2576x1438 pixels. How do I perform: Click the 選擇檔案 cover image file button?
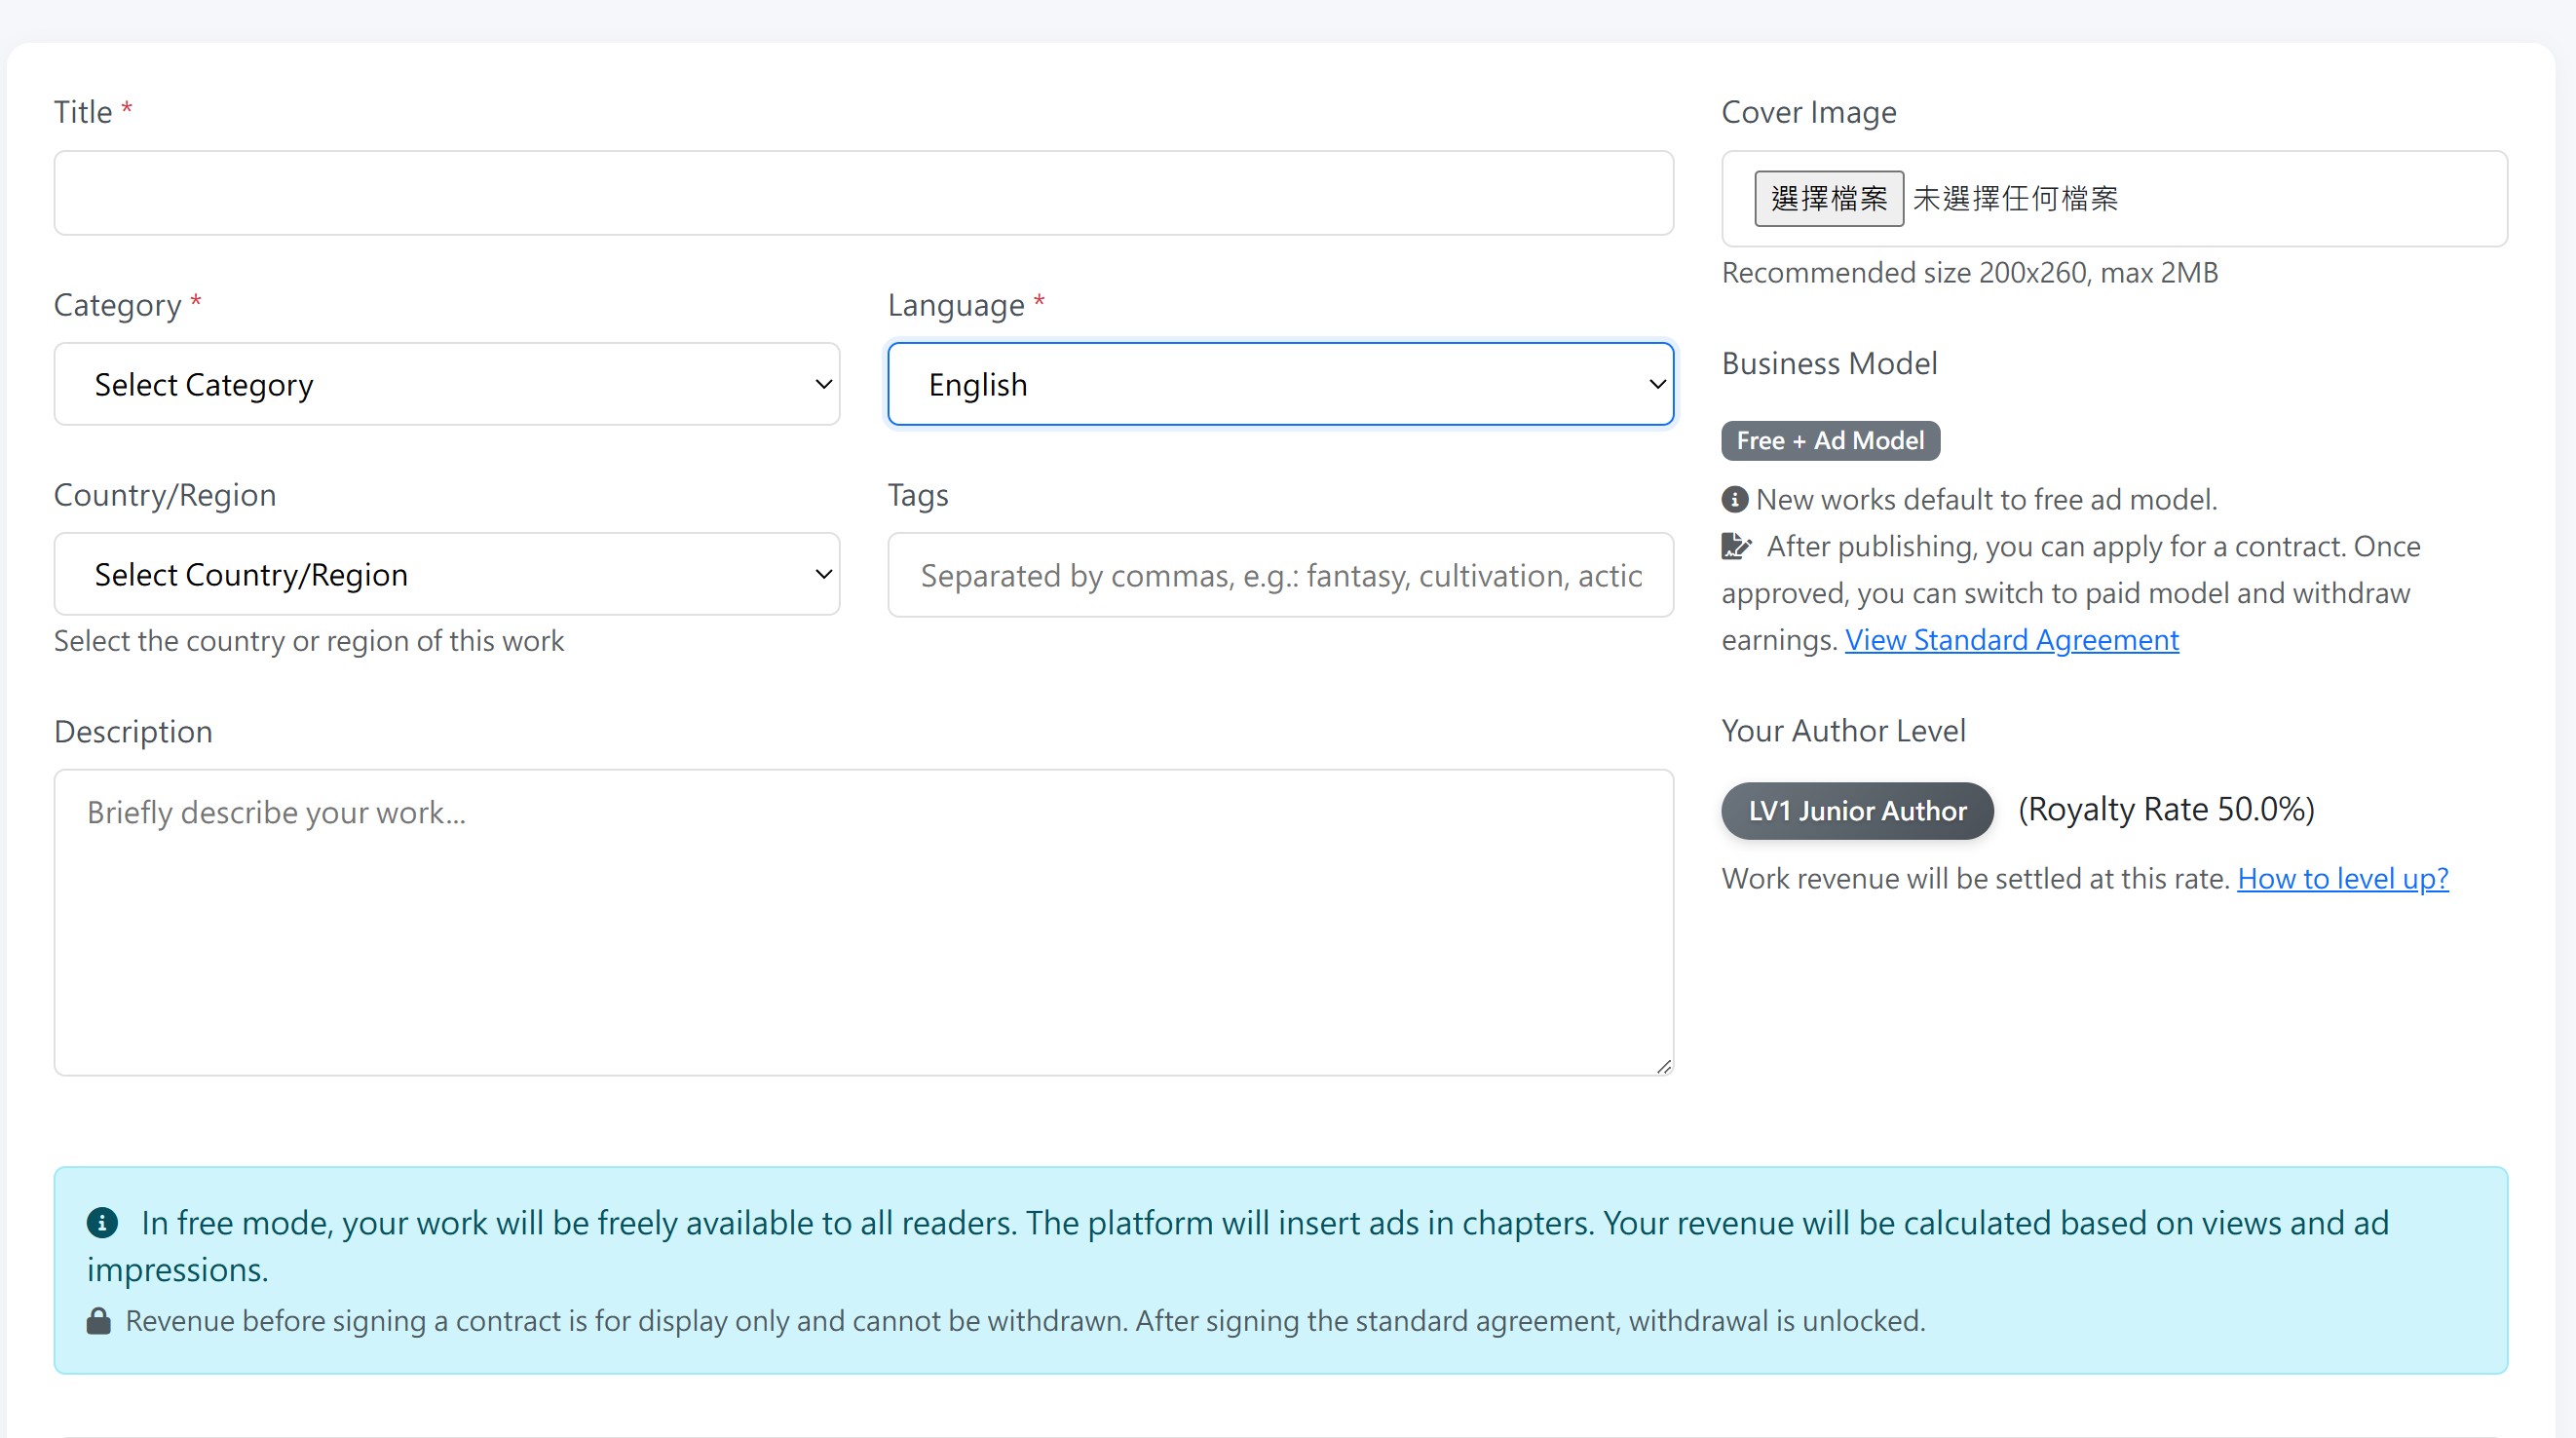point(1828,199)
